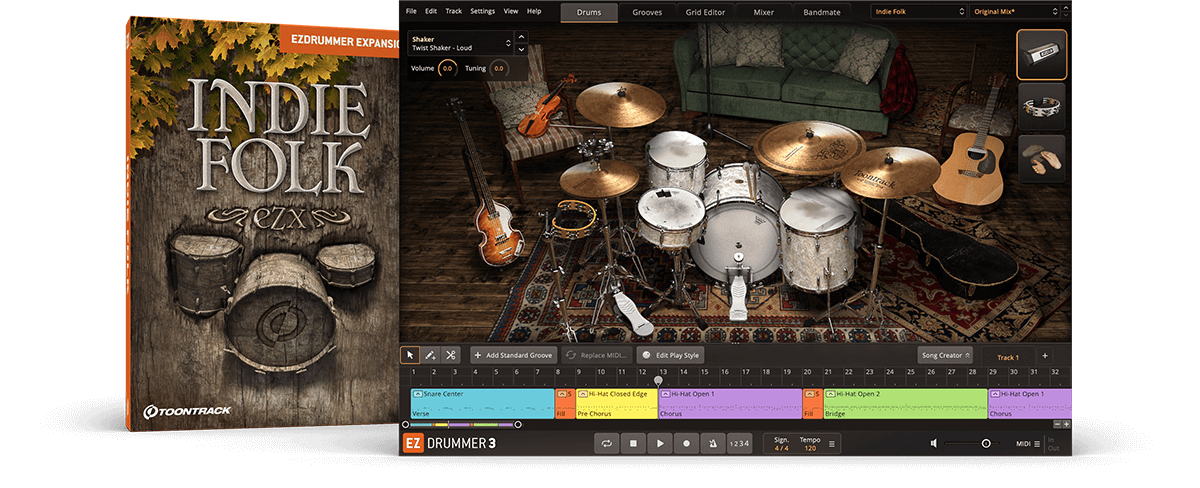Toggle the loop playback button
This screenshot has height=488, width=1200.
coord(606,443)
